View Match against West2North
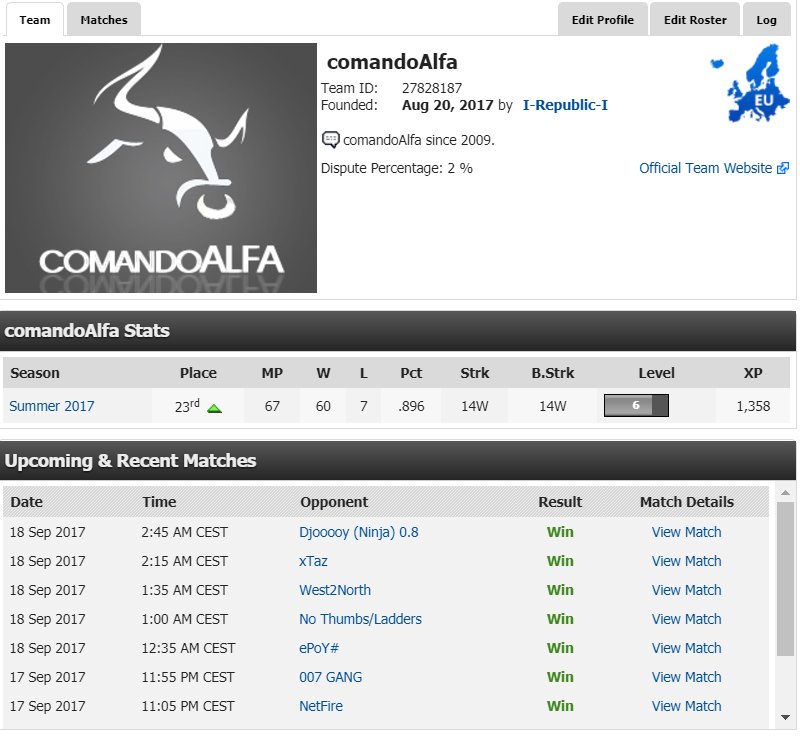Screen dimensions: 800x739 click(x=686, y=590)
